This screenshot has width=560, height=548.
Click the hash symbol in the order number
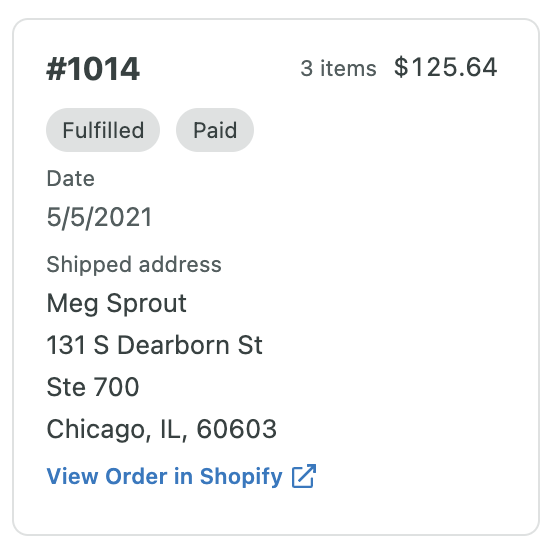click(x=56, y=69)
